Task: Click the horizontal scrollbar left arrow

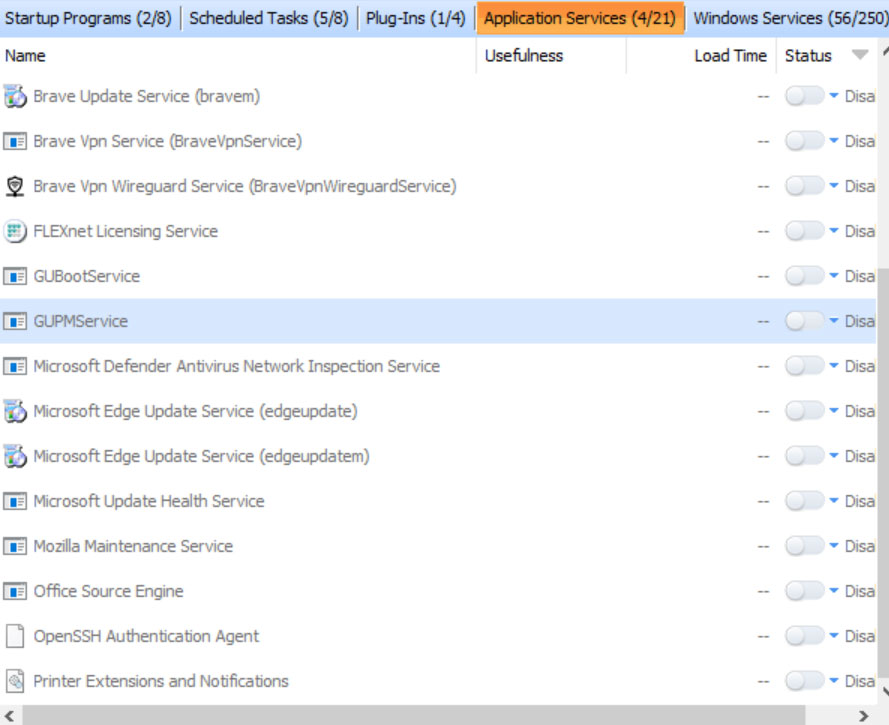Action: [9, 716]
